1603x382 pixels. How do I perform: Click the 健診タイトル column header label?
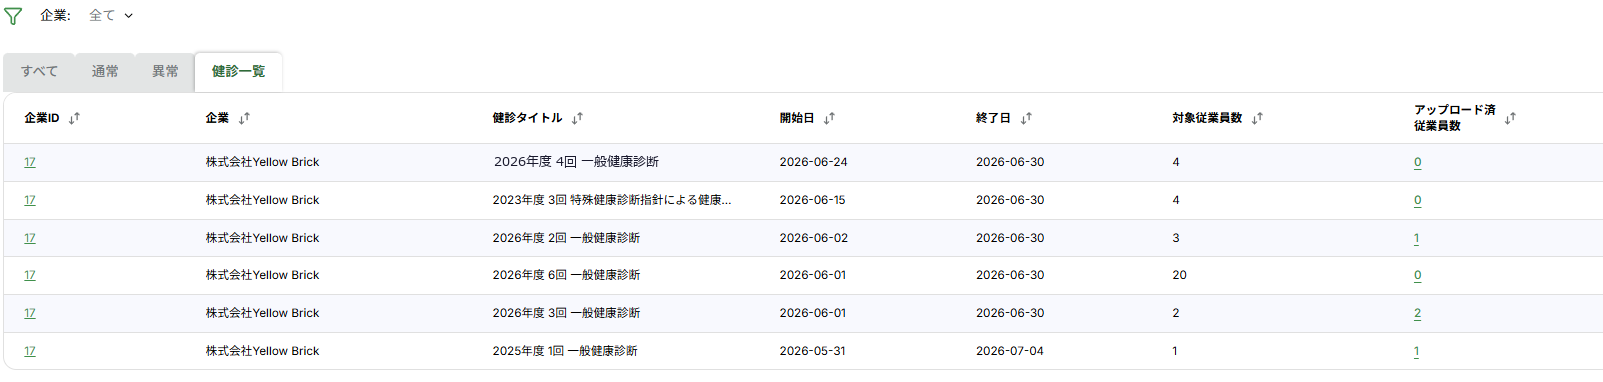pos(527,118)
